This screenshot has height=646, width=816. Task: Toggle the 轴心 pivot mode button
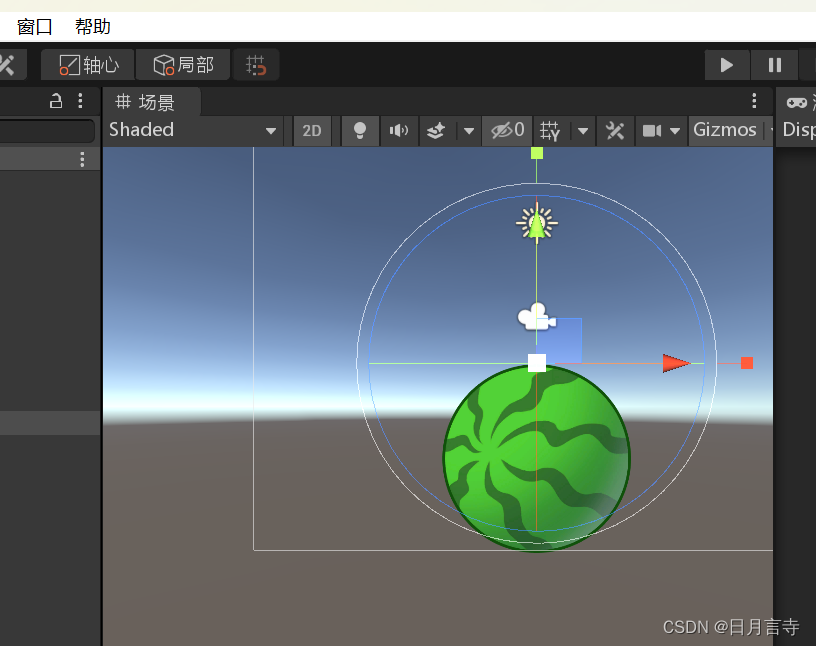click(87, 64)
